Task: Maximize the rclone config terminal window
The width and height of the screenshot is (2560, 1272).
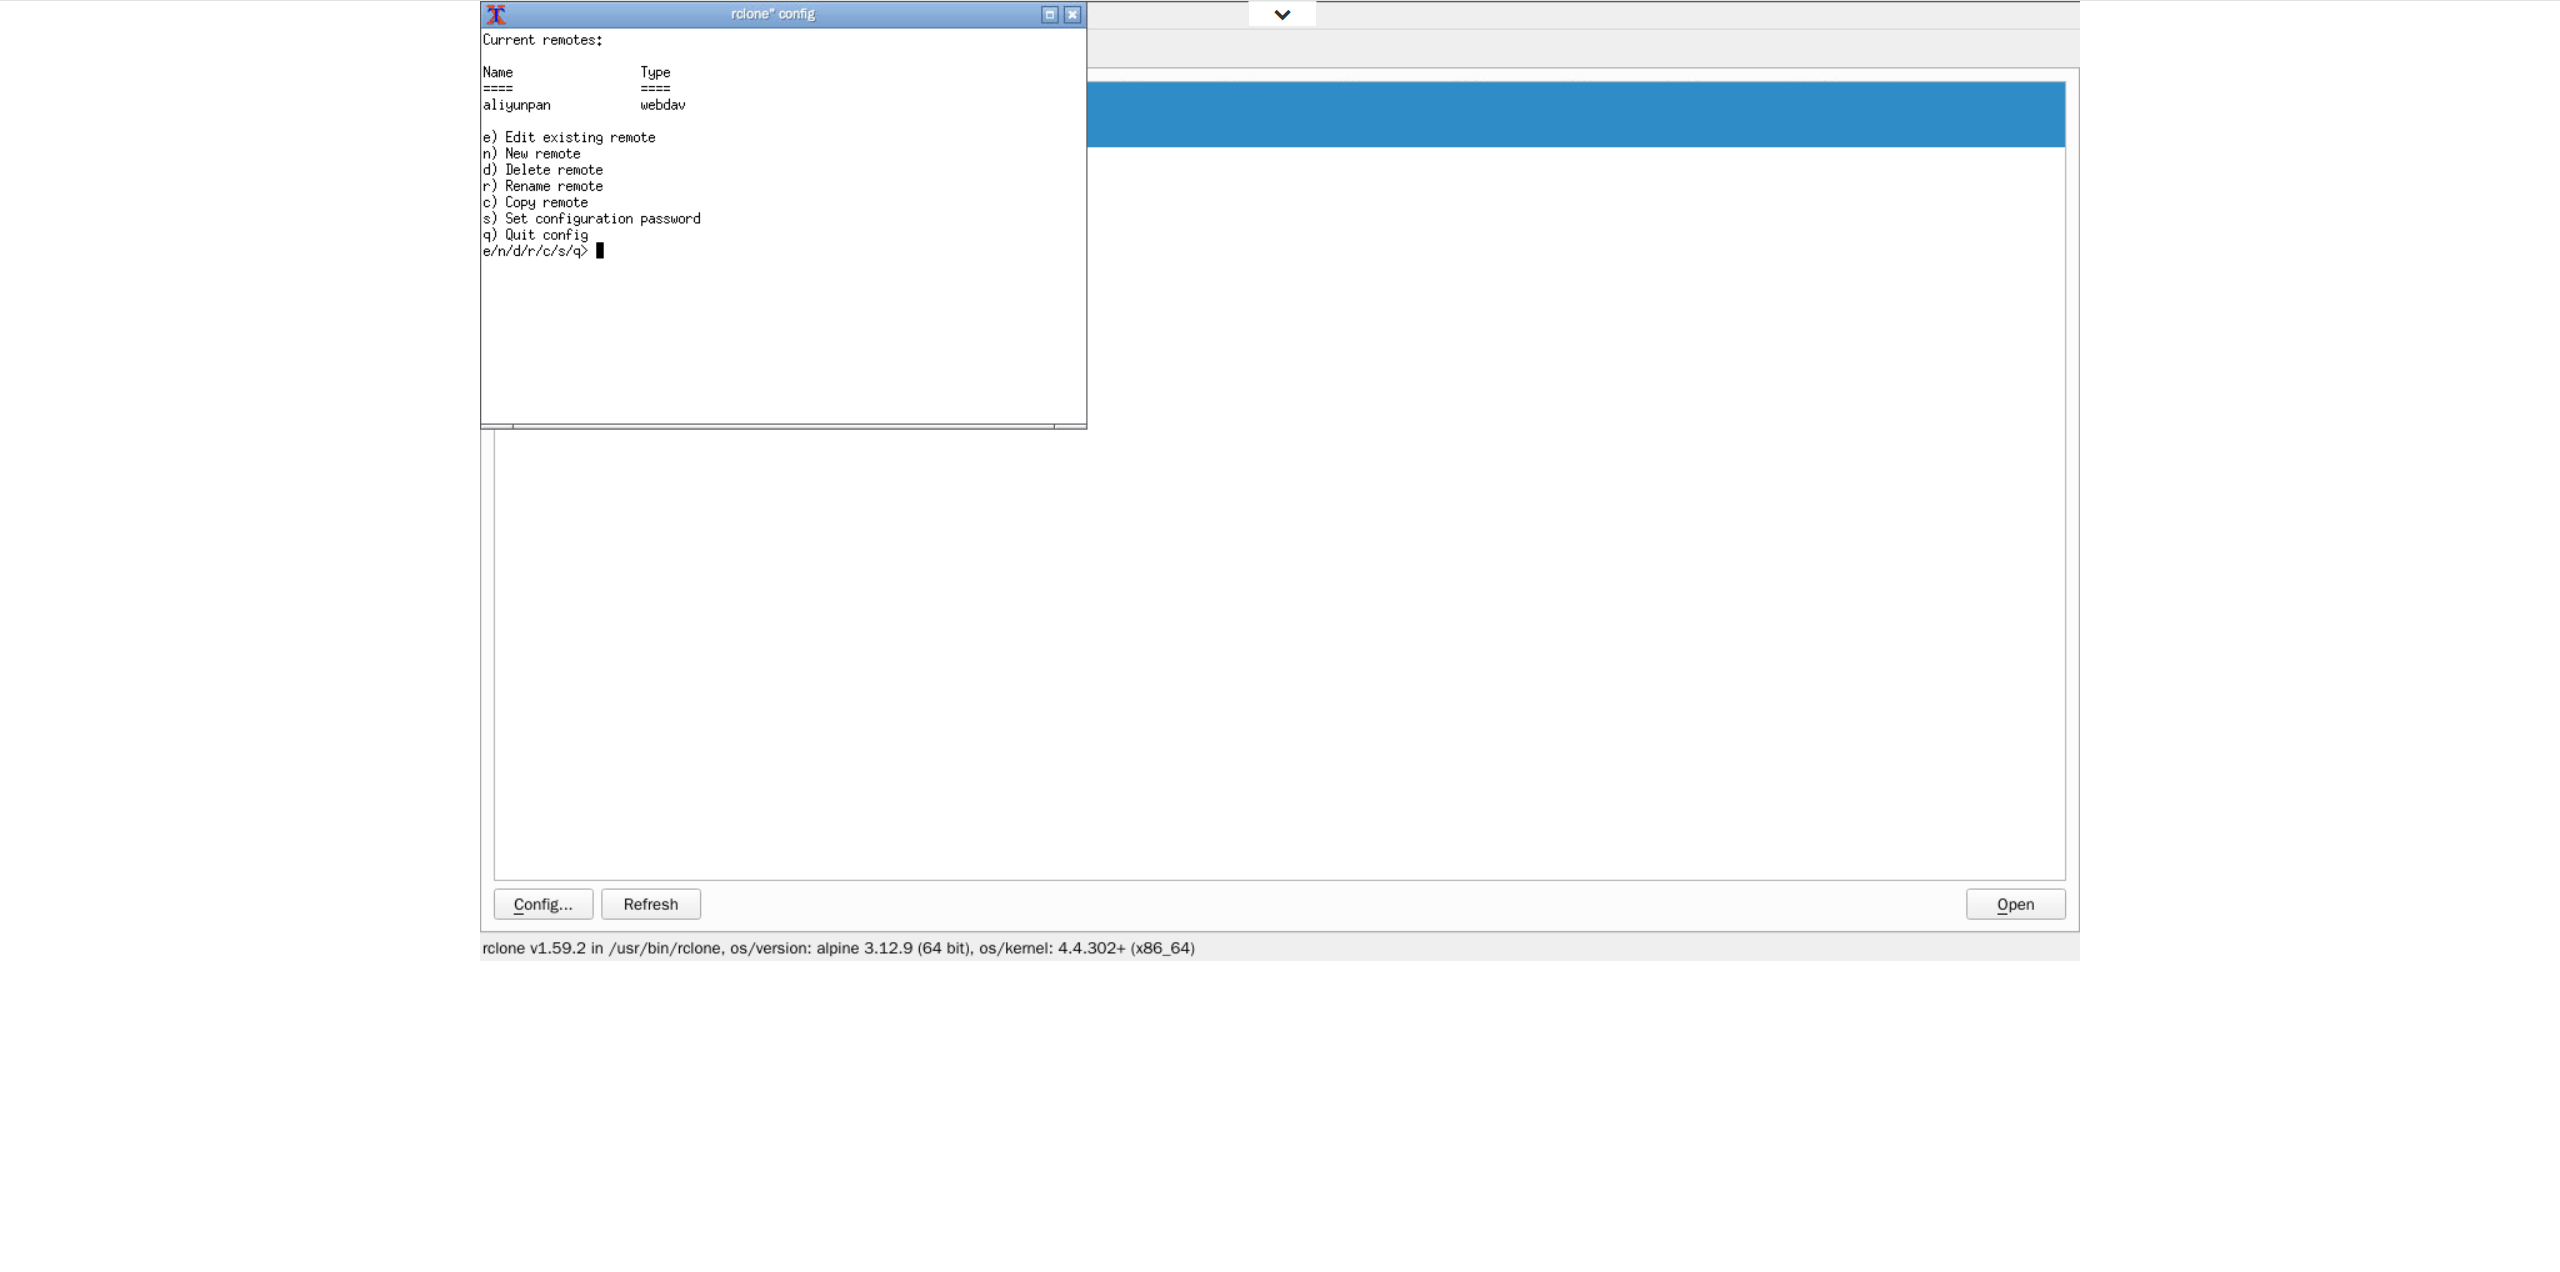Action: tap(1049, 14)
